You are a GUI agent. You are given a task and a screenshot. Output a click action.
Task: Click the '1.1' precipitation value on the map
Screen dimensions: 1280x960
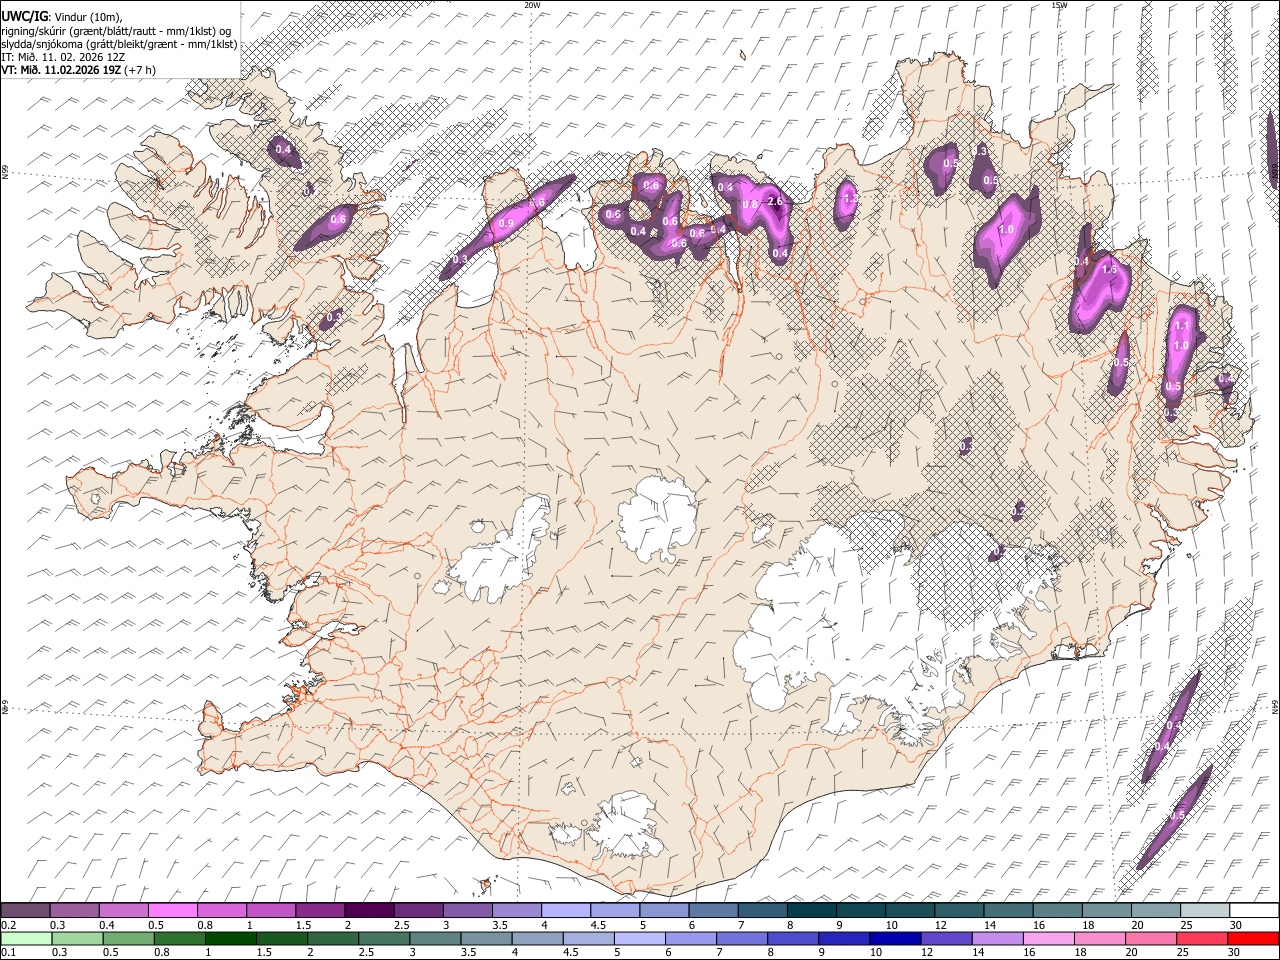pos(1181,325)
